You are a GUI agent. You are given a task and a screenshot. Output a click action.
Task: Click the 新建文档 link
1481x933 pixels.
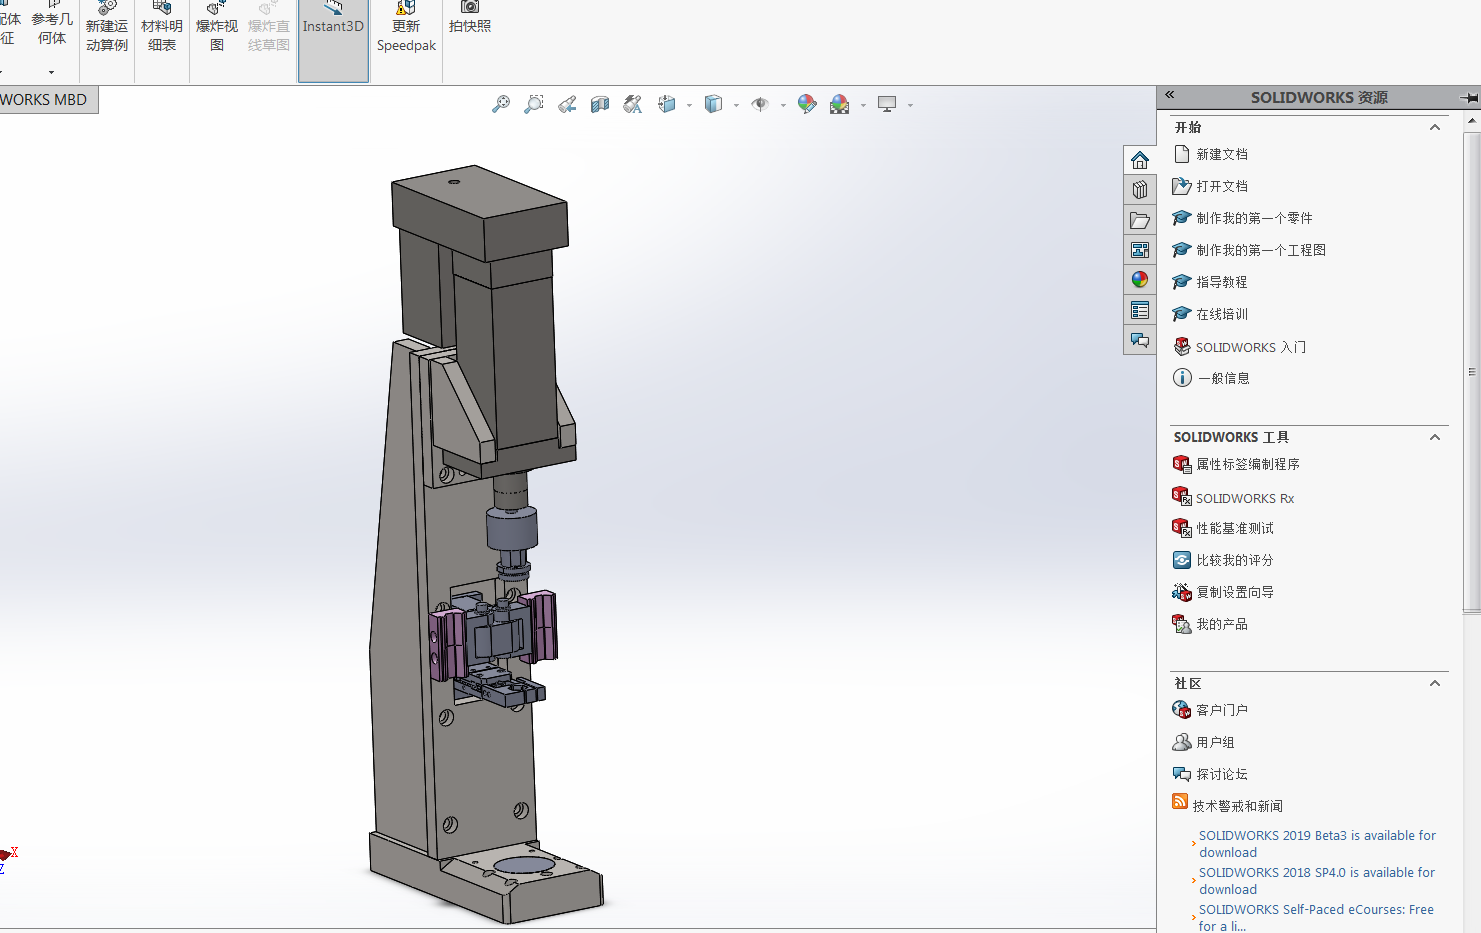pos(1222,154)
